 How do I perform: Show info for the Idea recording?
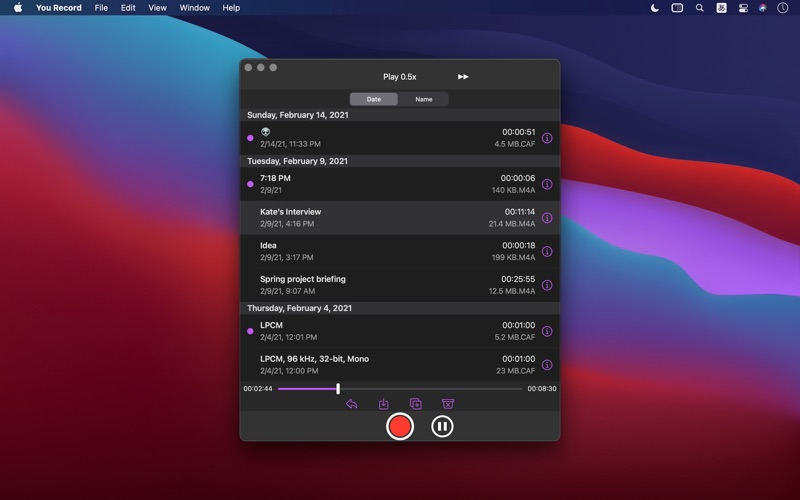pyautogui.click(x=547, y=252)
